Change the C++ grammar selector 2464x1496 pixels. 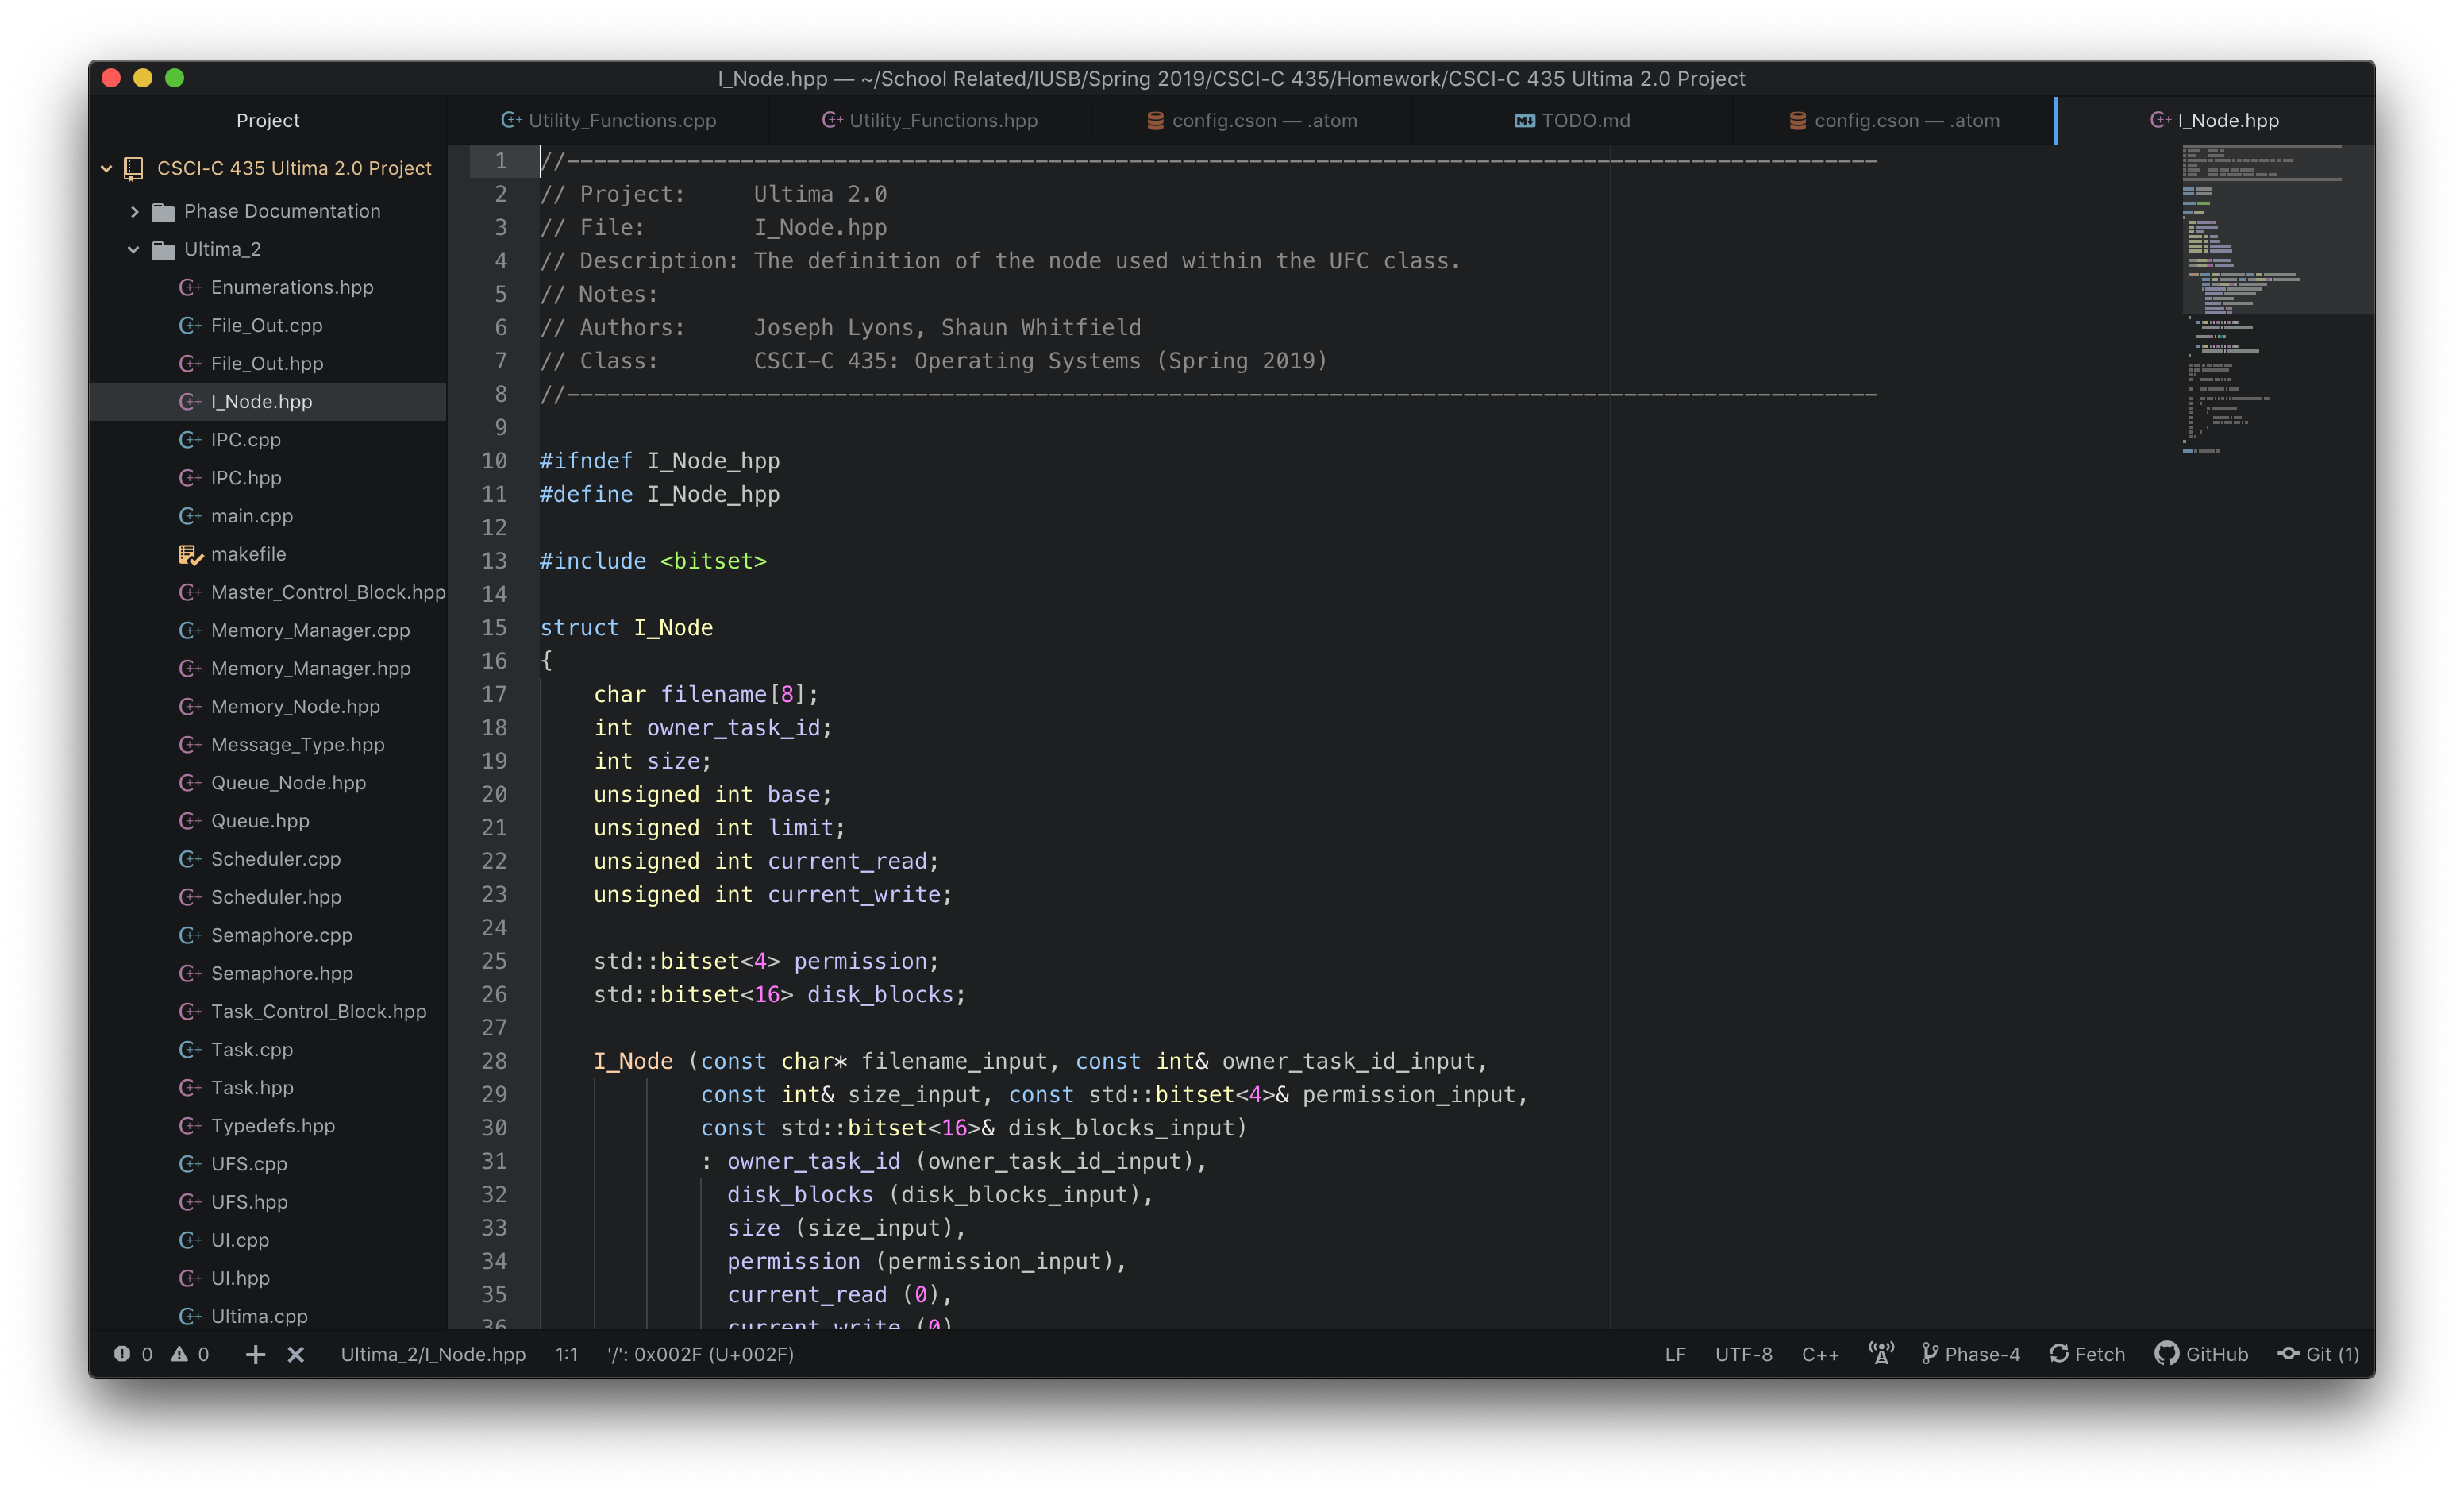click(1820, 1354)
